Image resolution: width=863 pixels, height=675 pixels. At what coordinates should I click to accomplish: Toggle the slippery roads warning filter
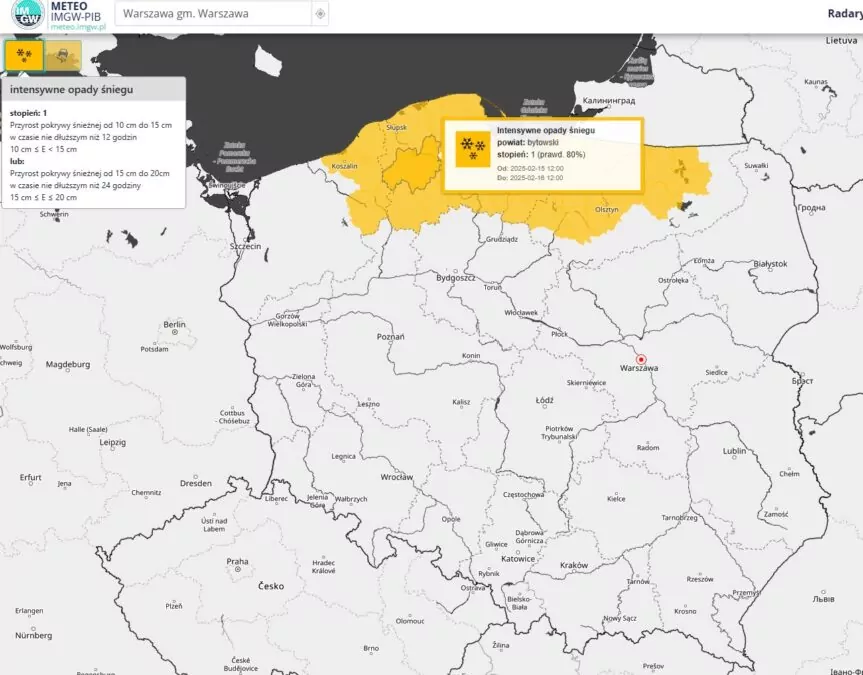click(x=63, y=55)
